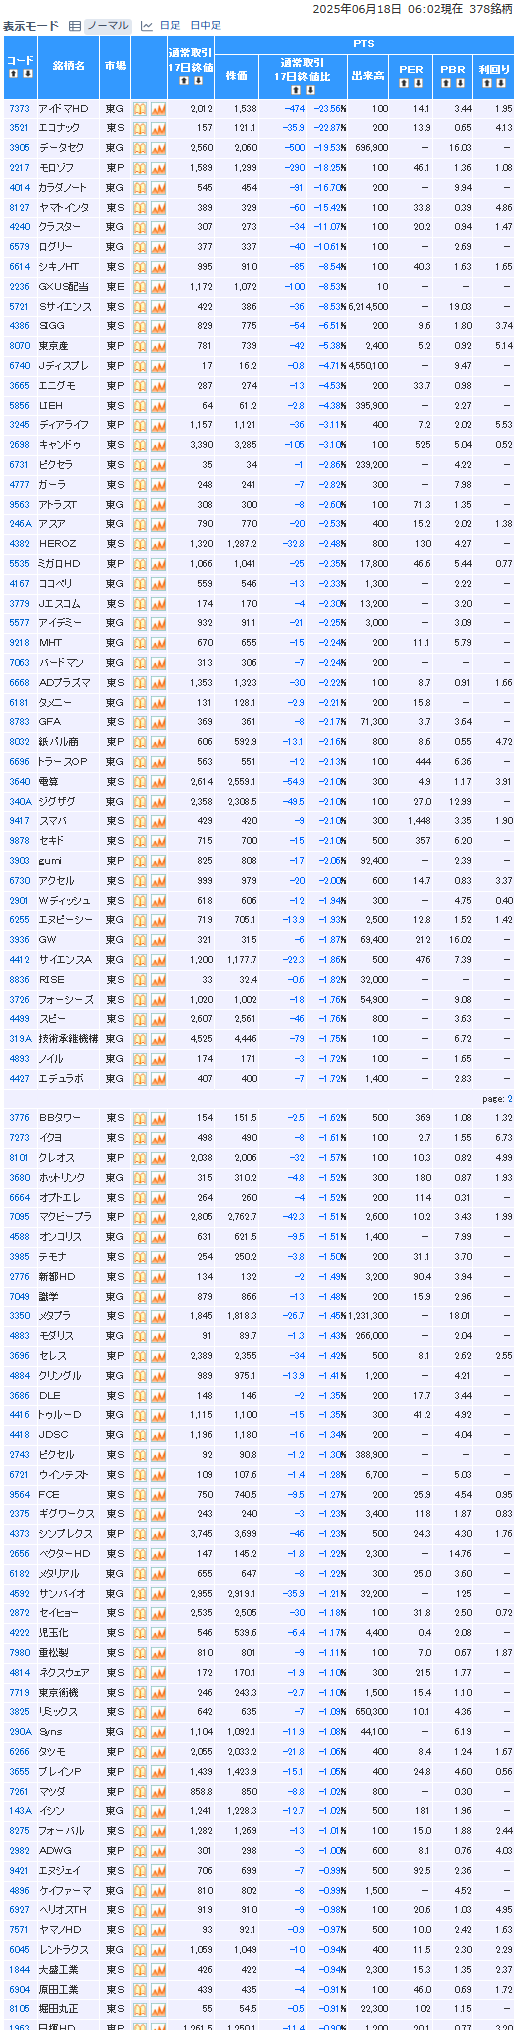Click 技術承継機構 stock name cell

[68, 1039]
